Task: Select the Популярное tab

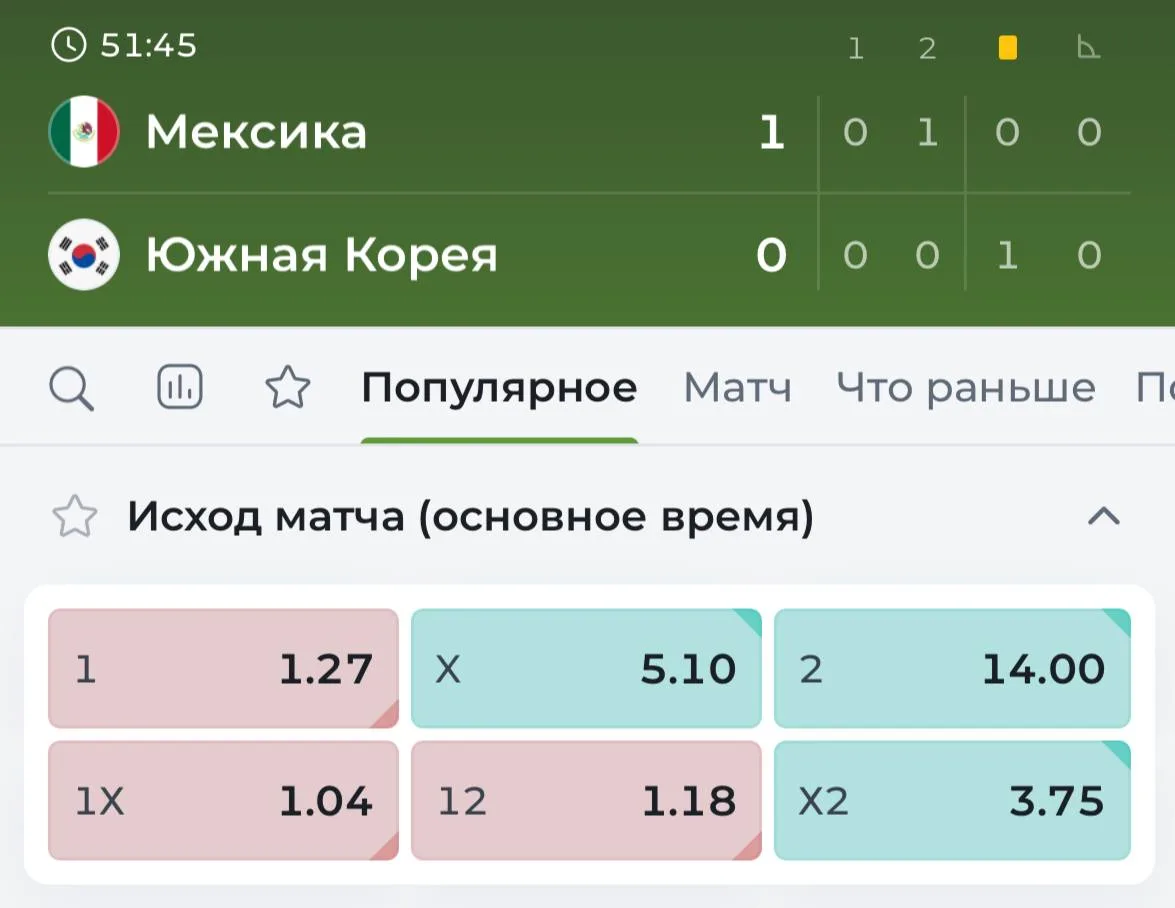Action: 499,388
